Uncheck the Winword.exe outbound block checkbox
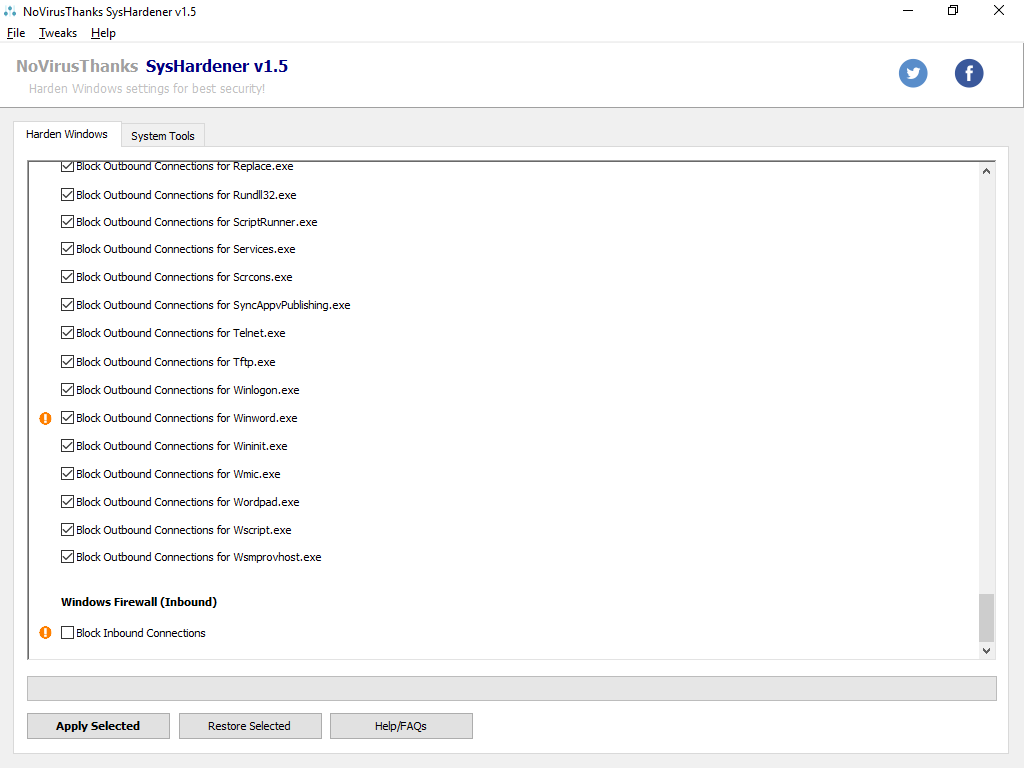The width and height of the screenshot is (1024, 768). click(x=67, y=418)
